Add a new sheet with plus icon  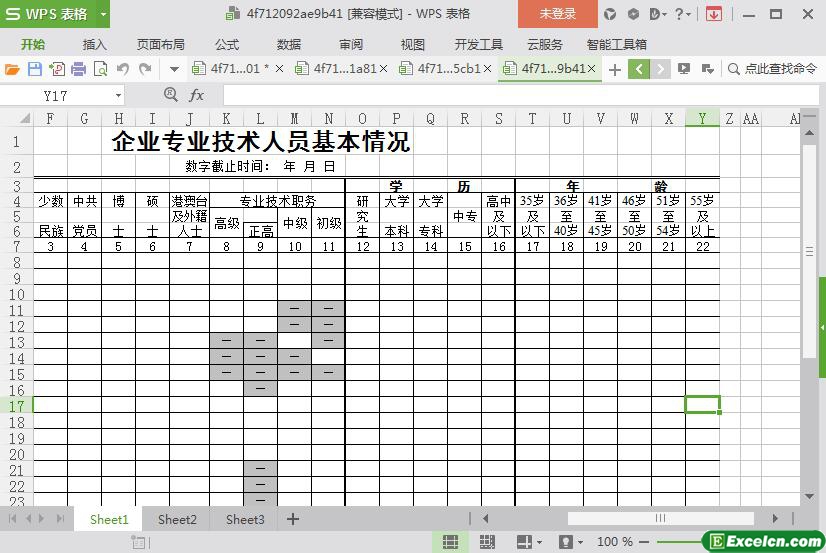tap(293, 519)
